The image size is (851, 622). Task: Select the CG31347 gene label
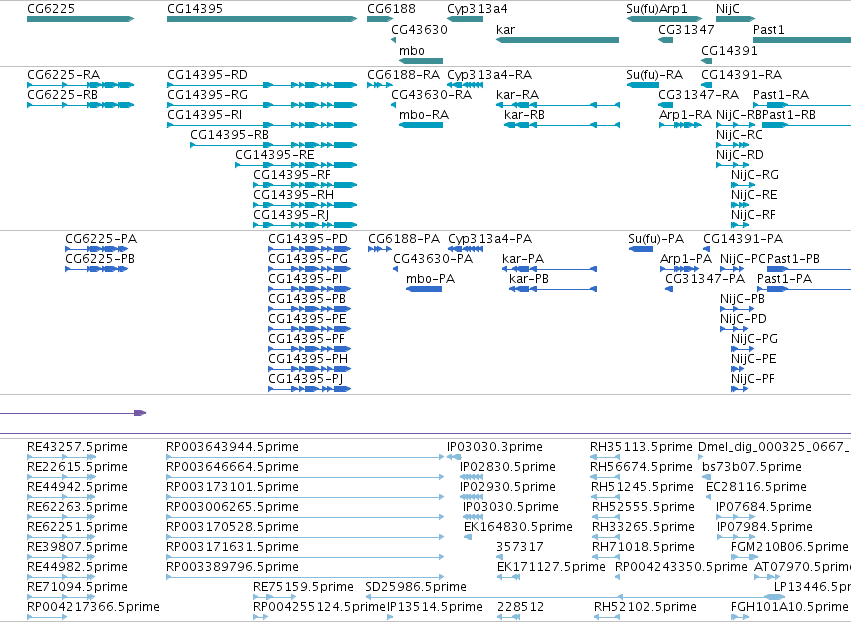(686, 29)
